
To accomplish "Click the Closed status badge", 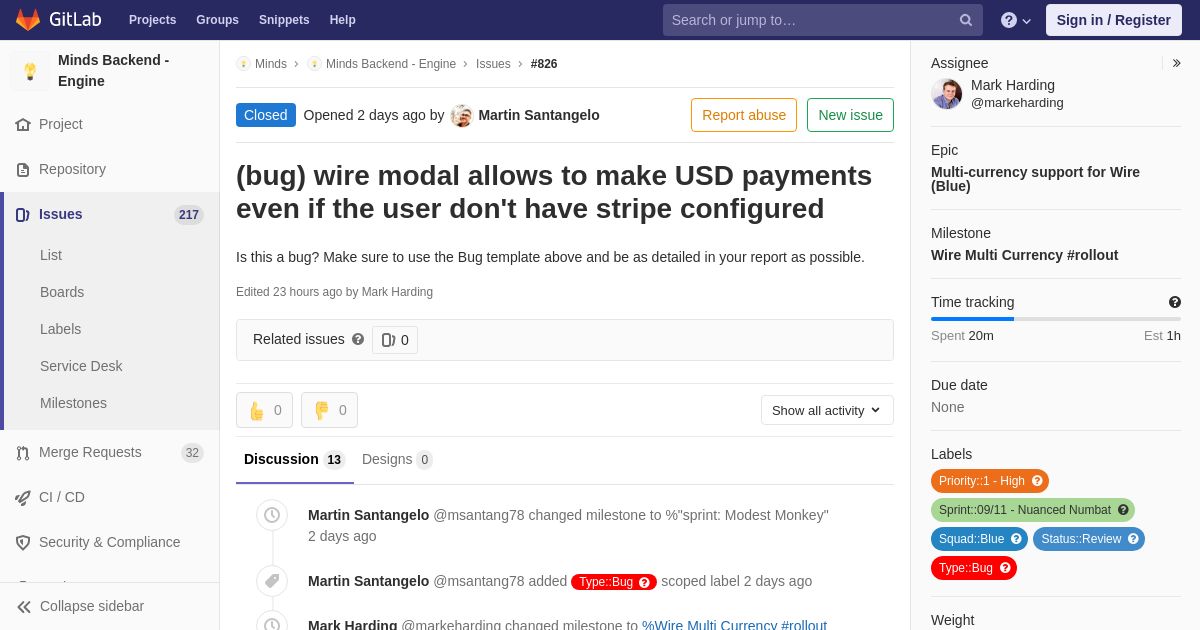I will (266, 115).
